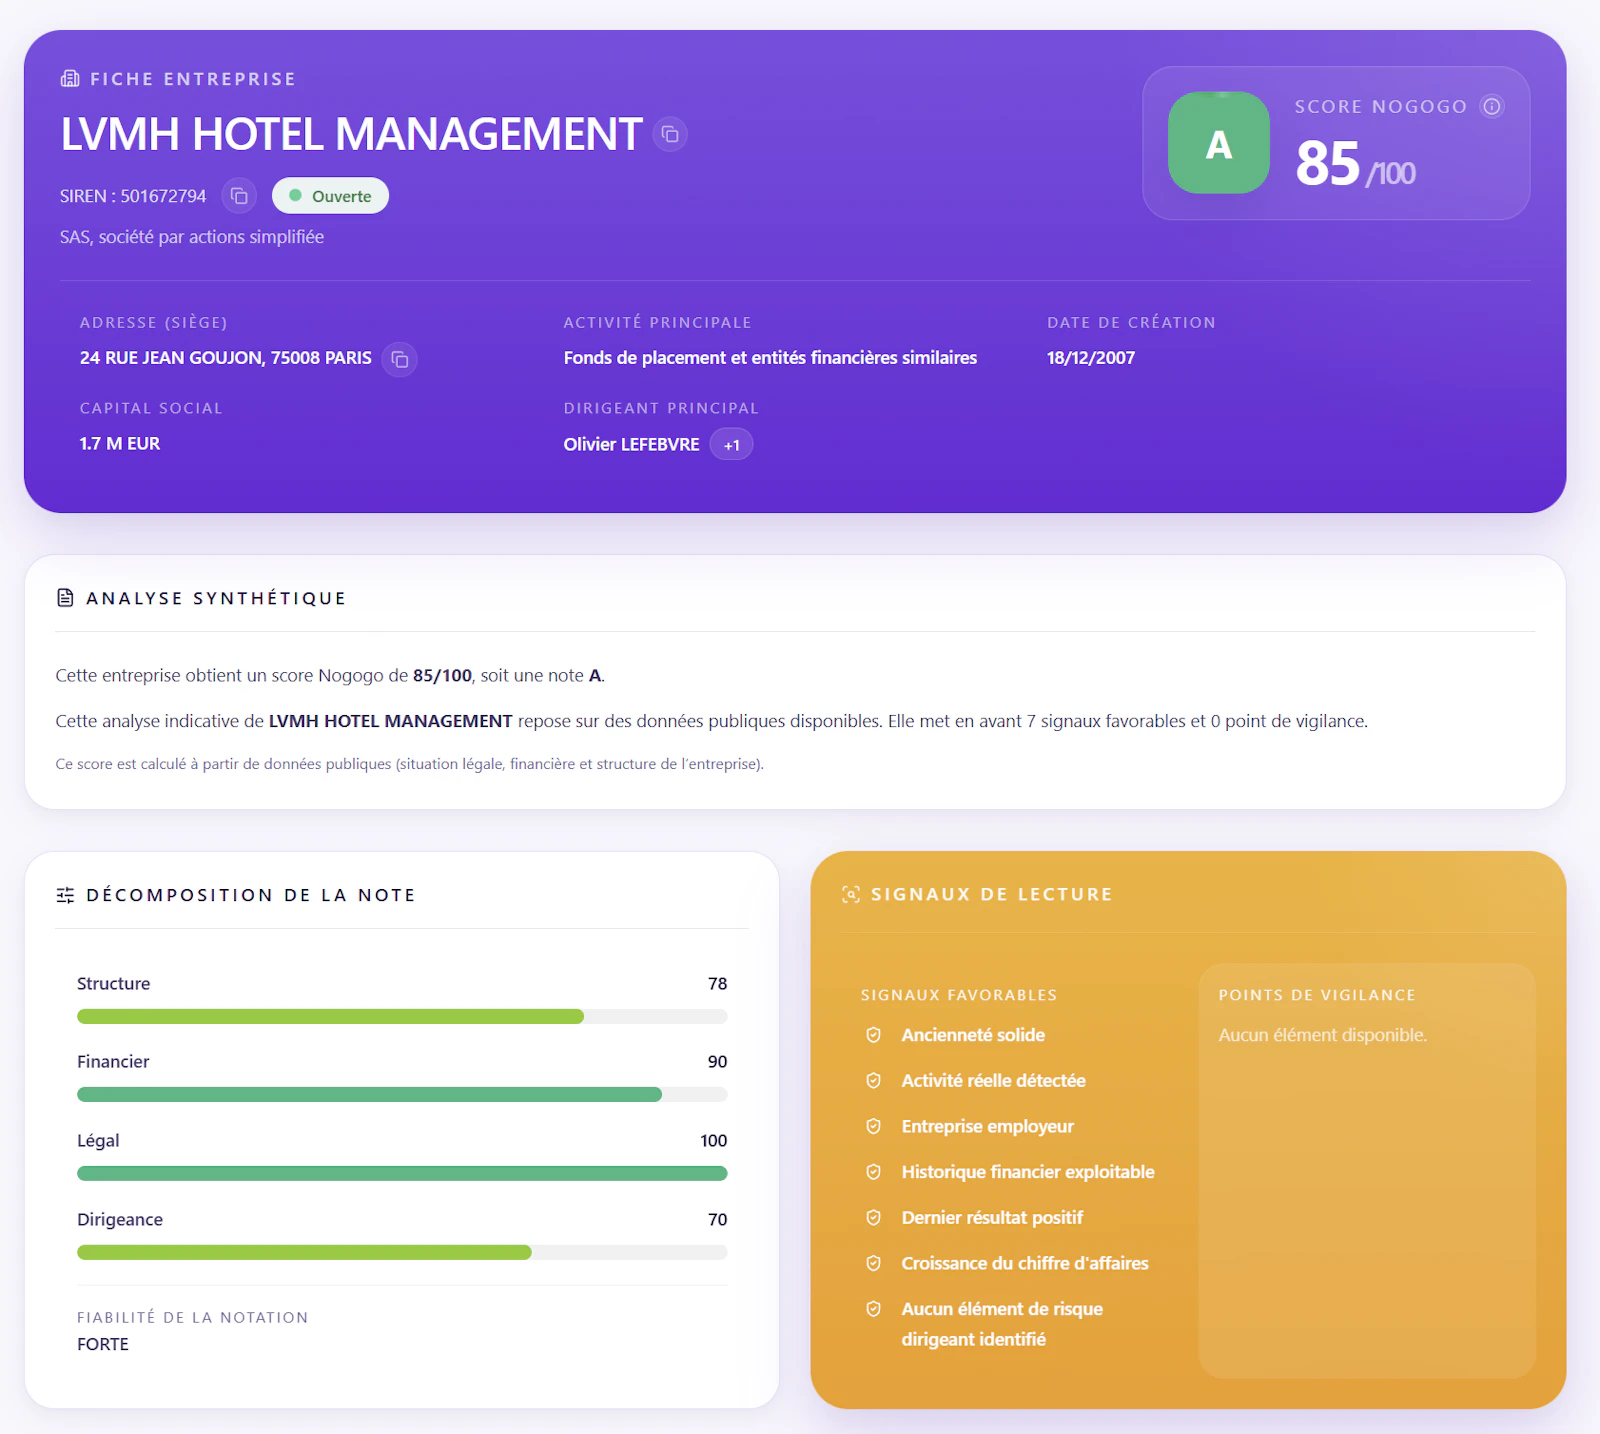Click the Ce score est calculé disclaimer line
Image resolution: width=1600 pixels, height=1434 pixels.
click(409, 764)
